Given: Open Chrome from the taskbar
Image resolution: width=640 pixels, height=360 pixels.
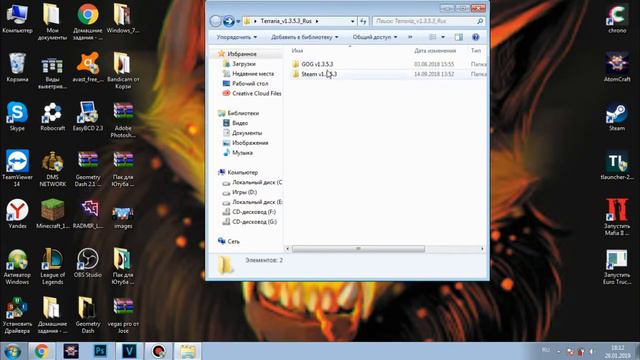Looking at the screenshot, I should pyautogui.click(x=41, y=351).
